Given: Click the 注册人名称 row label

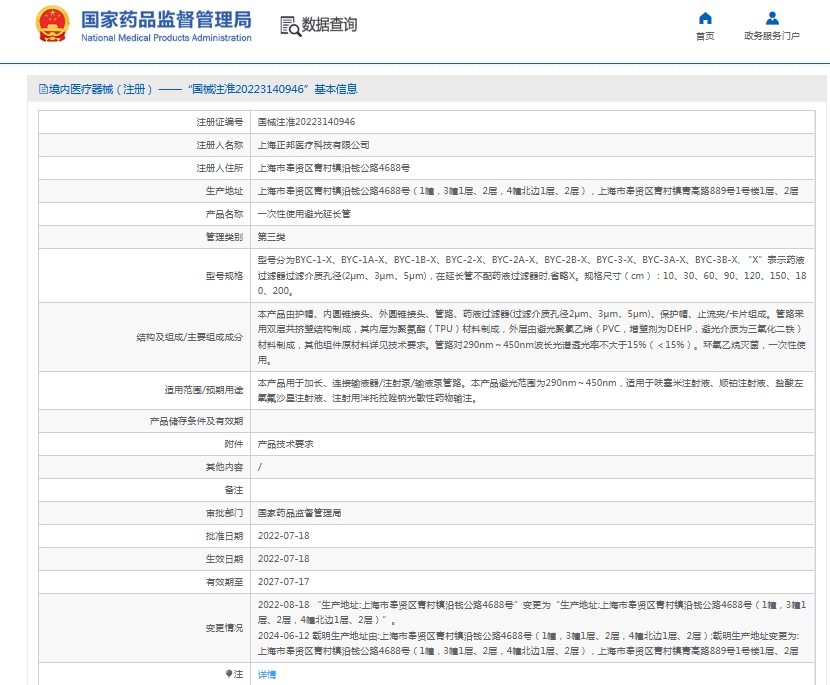Looking at the screenshot, I should (220, 145).
